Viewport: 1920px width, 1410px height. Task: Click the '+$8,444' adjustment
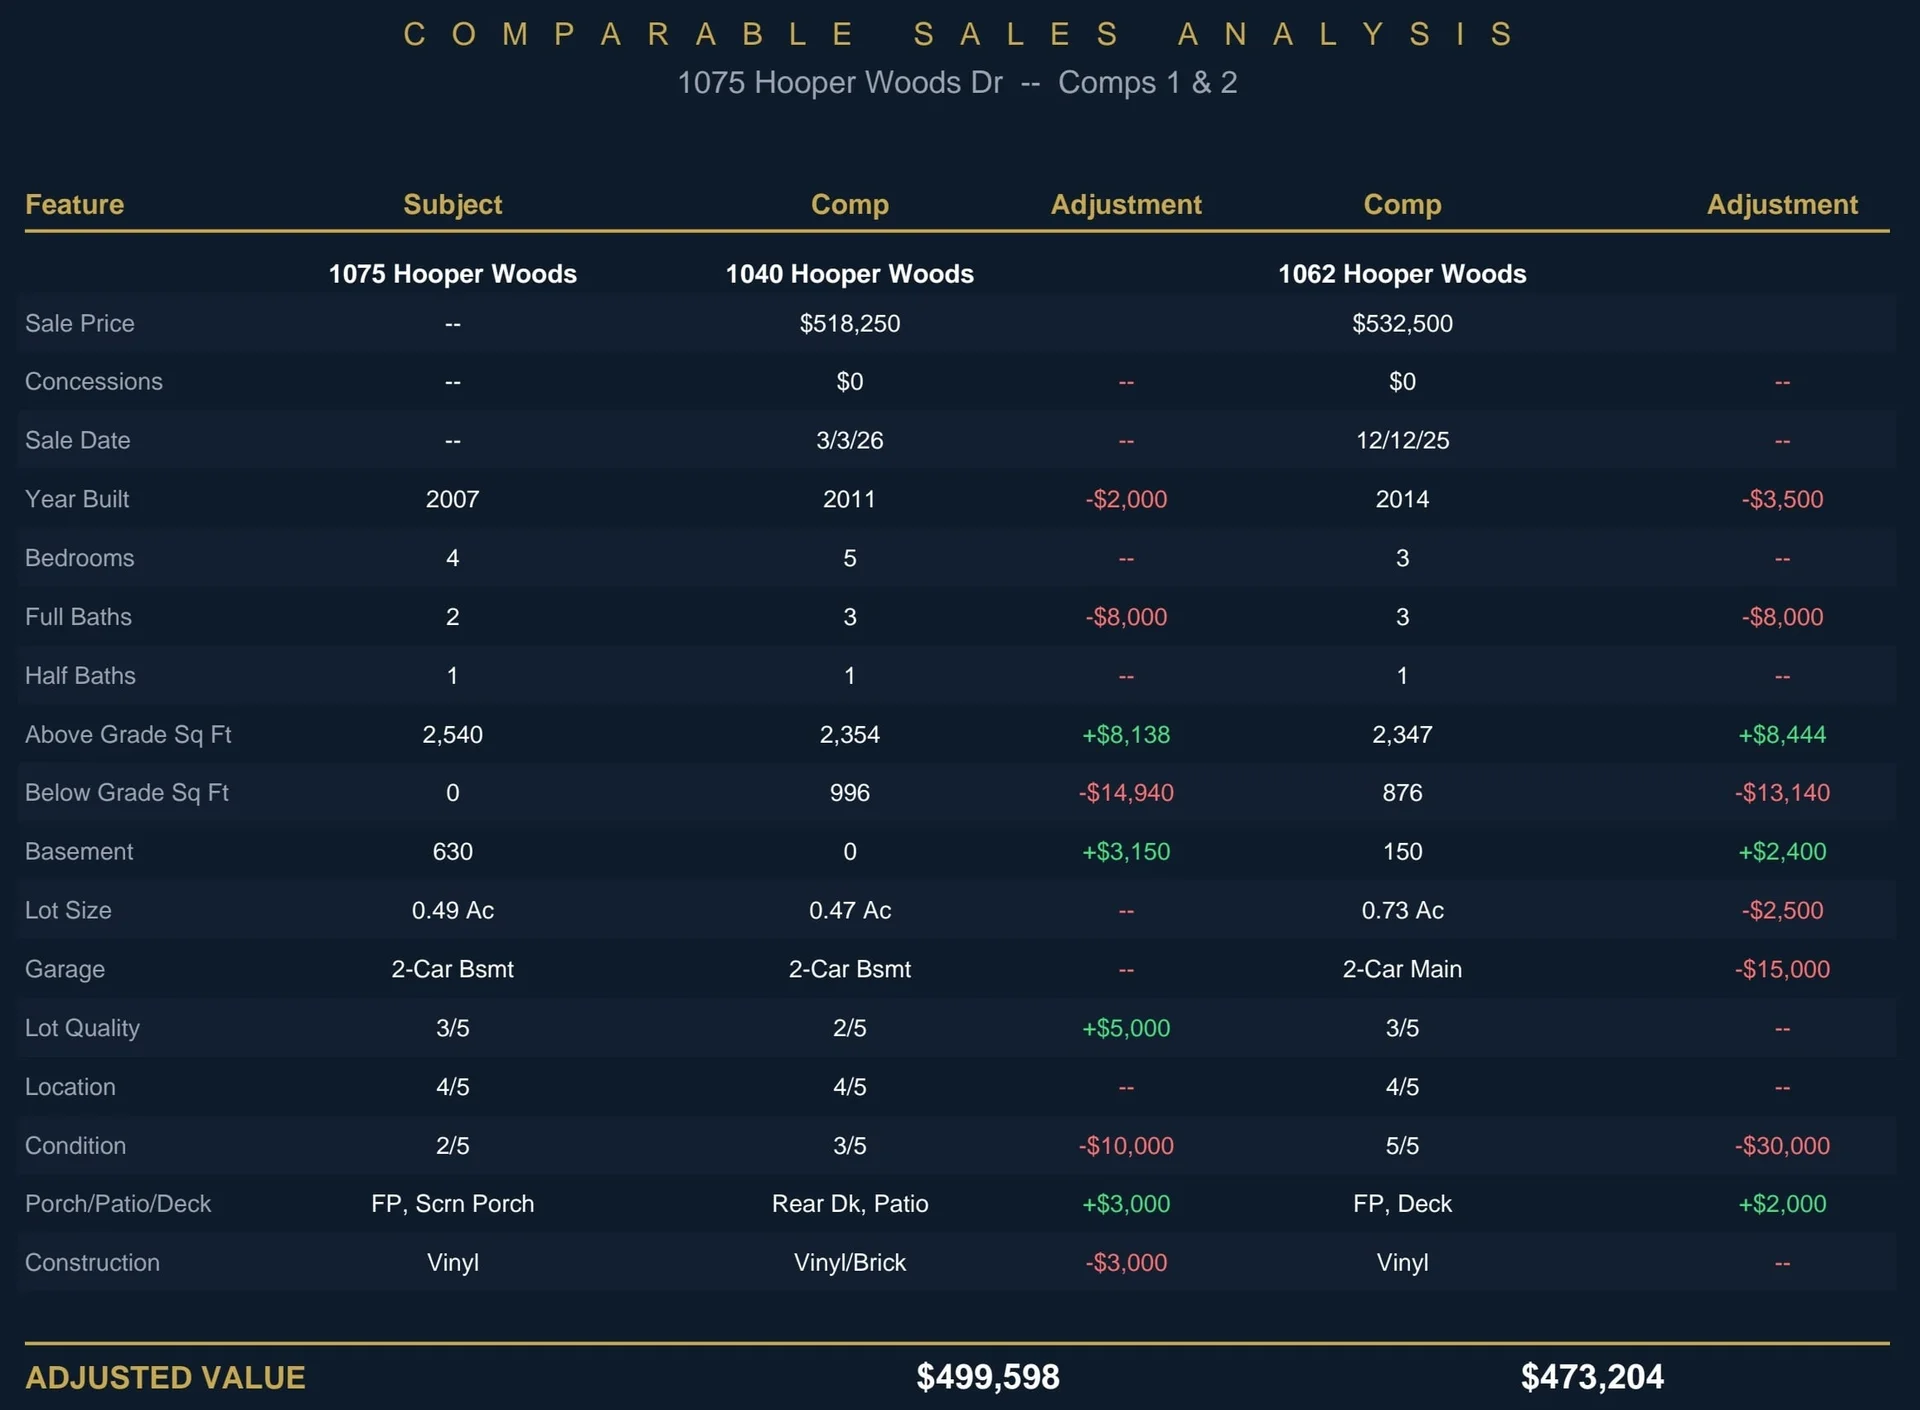pyautogui.click(x=1782, y=734)
